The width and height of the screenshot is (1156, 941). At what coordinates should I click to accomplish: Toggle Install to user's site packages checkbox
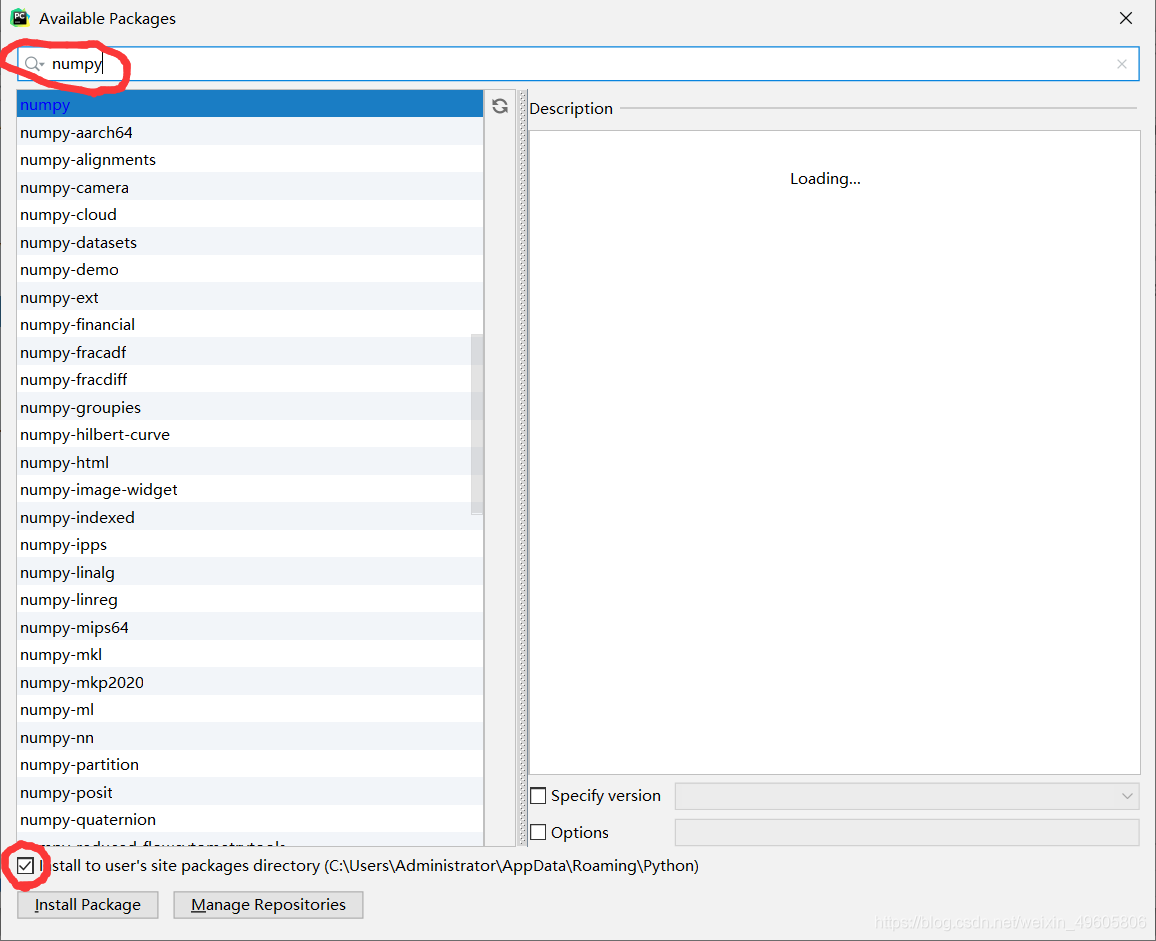tap(25, 865)
